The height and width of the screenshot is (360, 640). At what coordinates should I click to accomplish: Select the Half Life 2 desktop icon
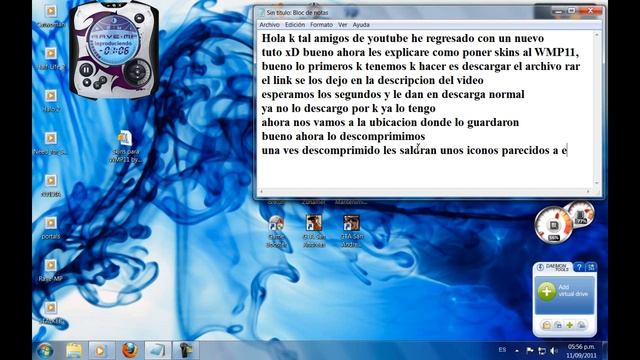(x=51, y=58)
